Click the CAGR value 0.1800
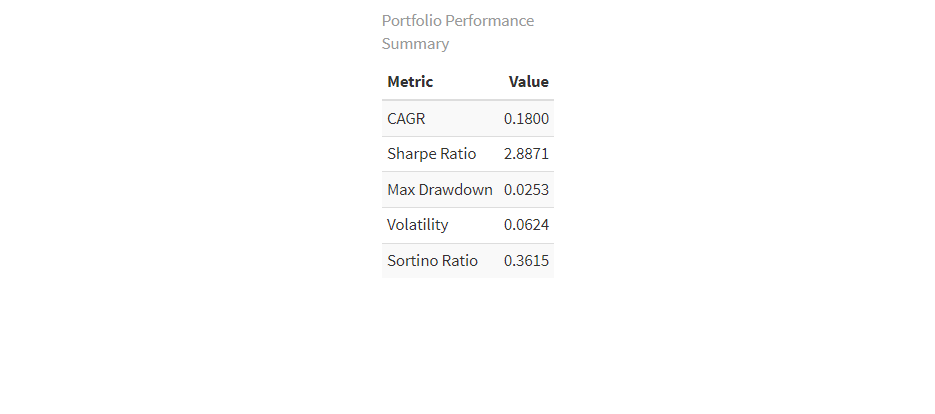This screenshot has width=935, height=414. tap(526, 119)
